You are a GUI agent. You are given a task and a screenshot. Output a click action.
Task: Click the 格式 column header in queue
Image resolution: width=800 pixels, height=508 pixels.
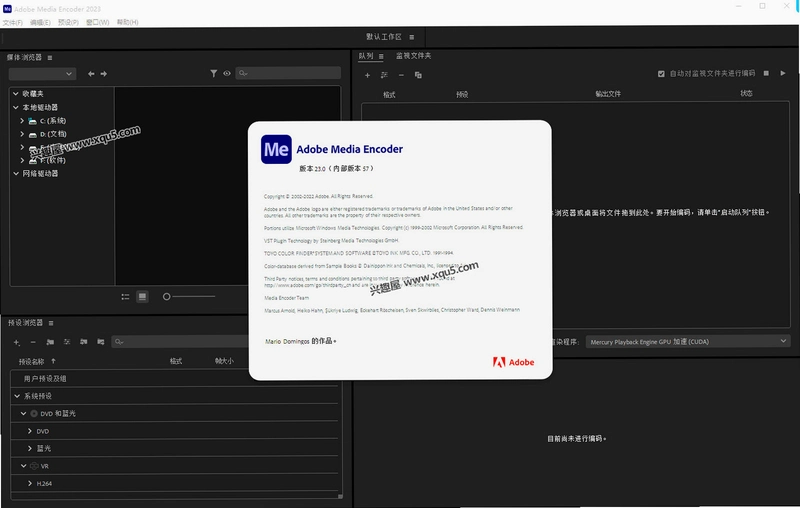(x=389, y=95)
